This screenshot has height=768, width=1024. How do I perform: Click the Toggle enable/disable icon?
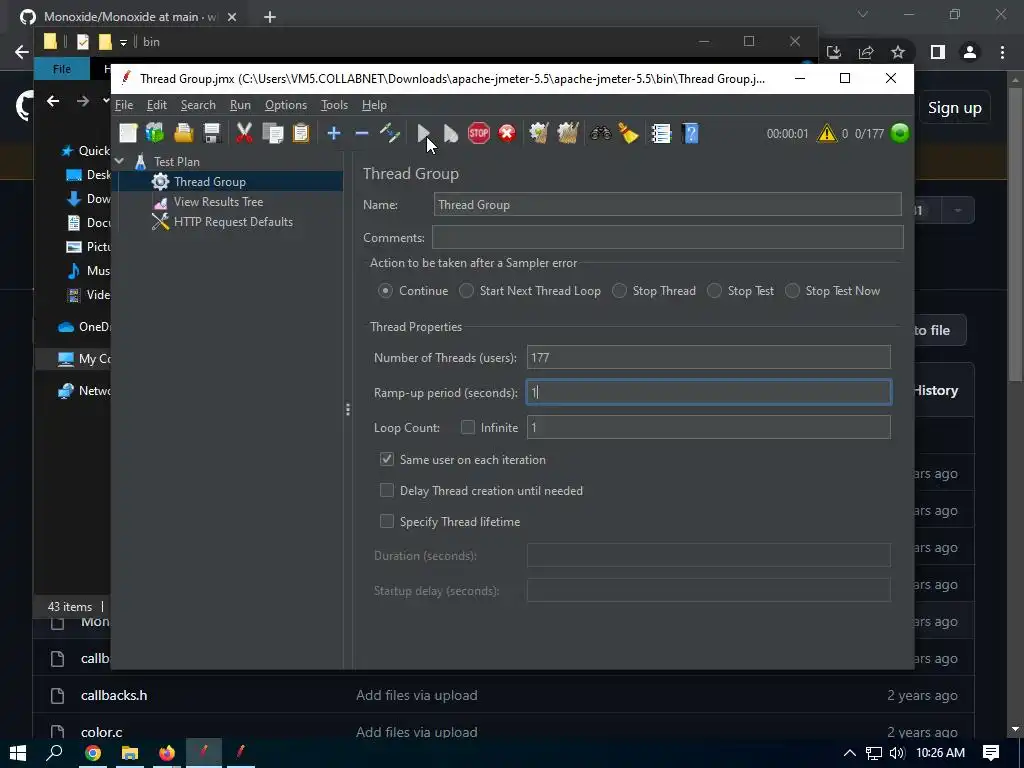tap(390, 133)
